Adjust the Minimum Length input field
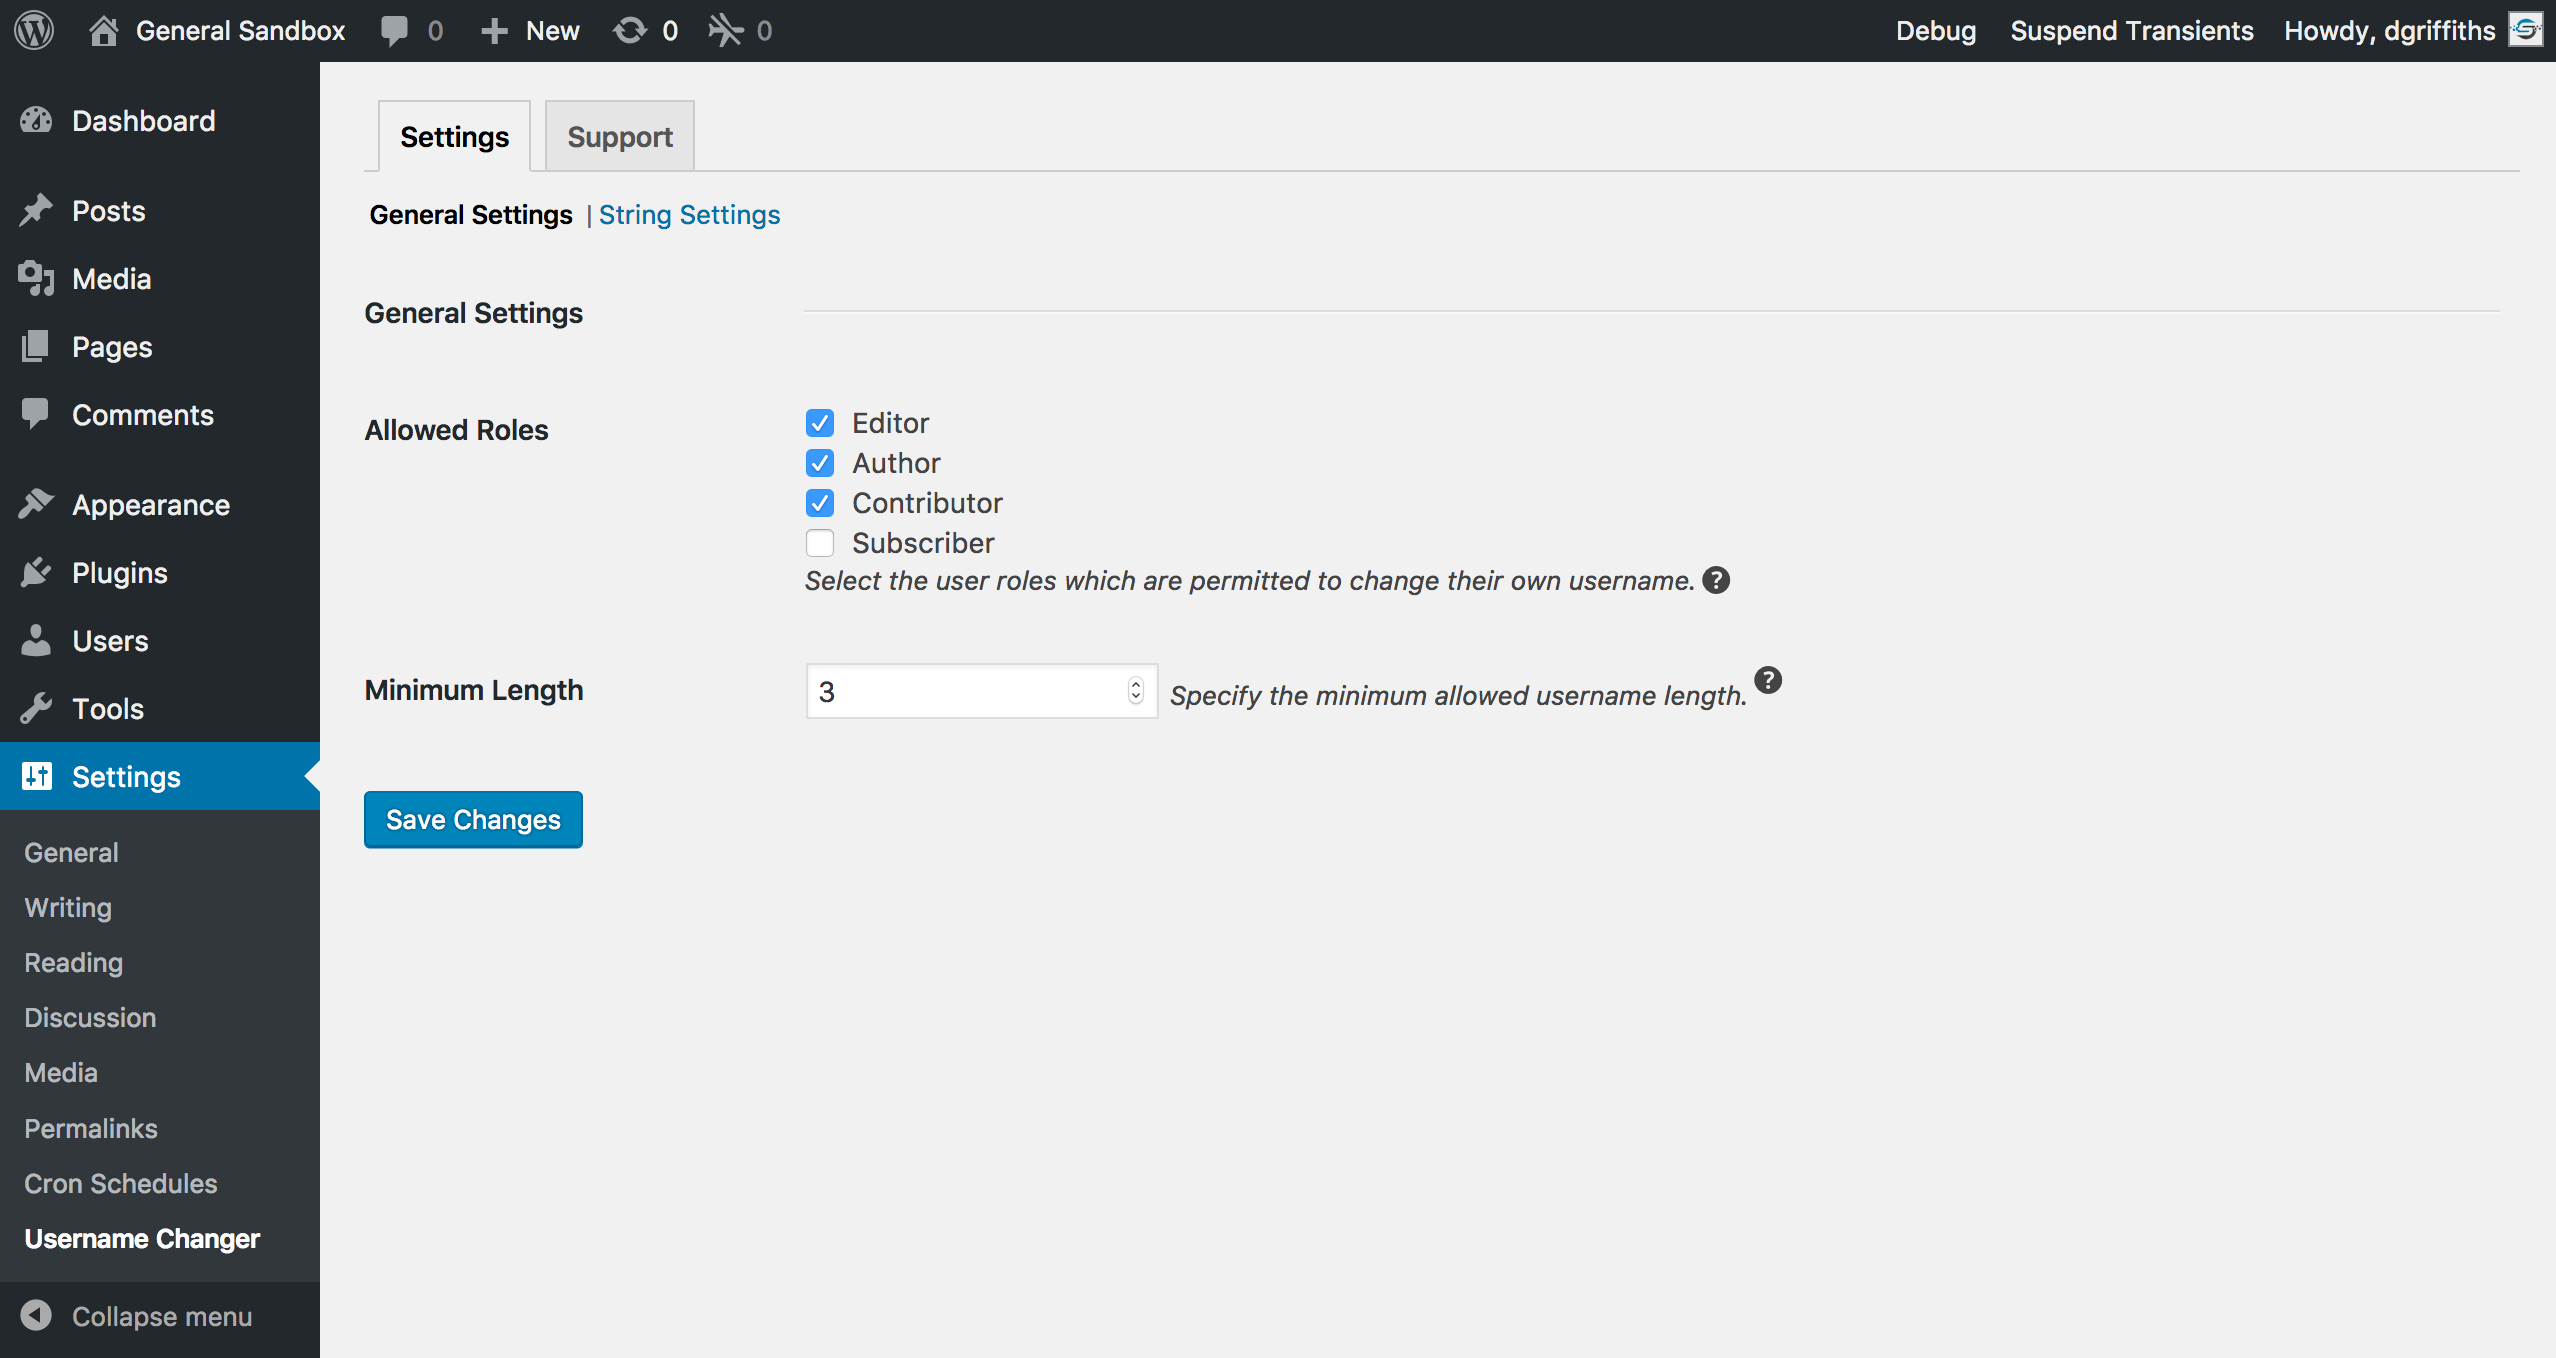The height and width of the screenshot is (1358, 2556). pyautogui.click(x=977, y=692)
